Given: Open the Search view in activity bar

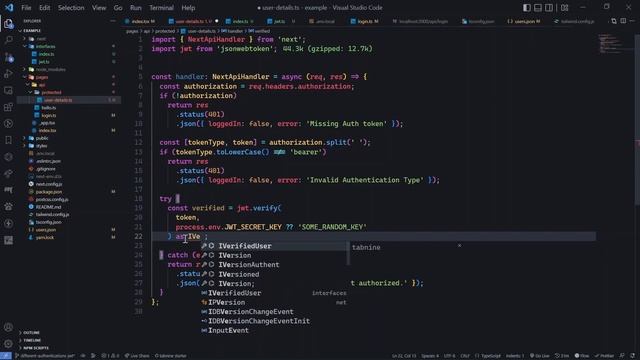Looking at the screenshot, I should [x=8, y=40].
